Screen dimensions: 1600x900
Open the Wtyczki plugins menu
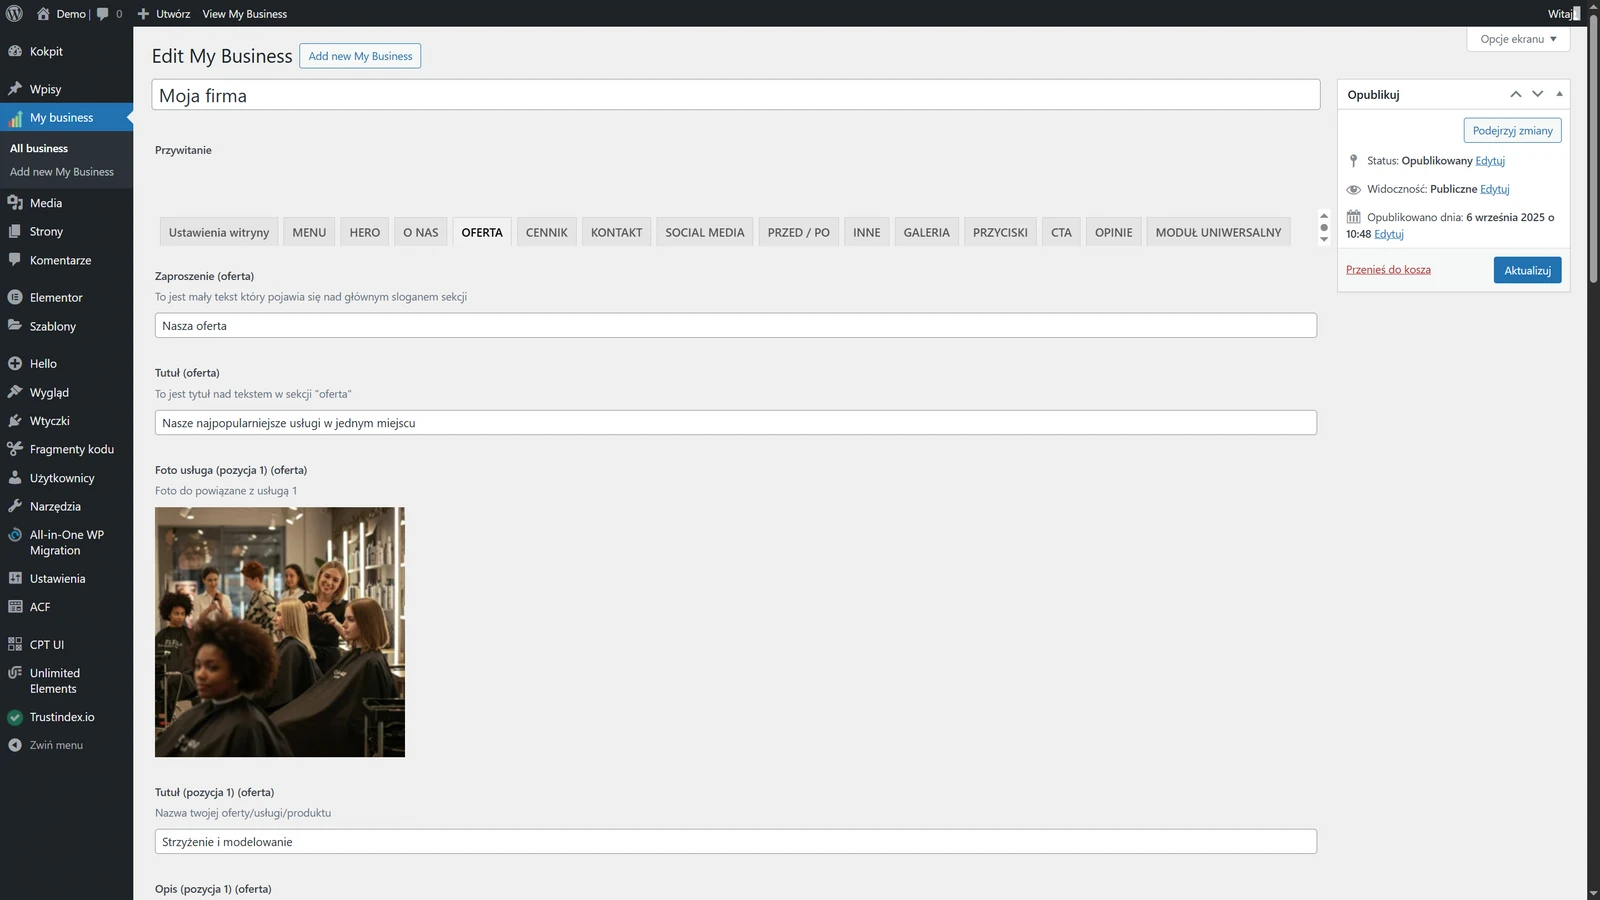[x=49, y=421]
